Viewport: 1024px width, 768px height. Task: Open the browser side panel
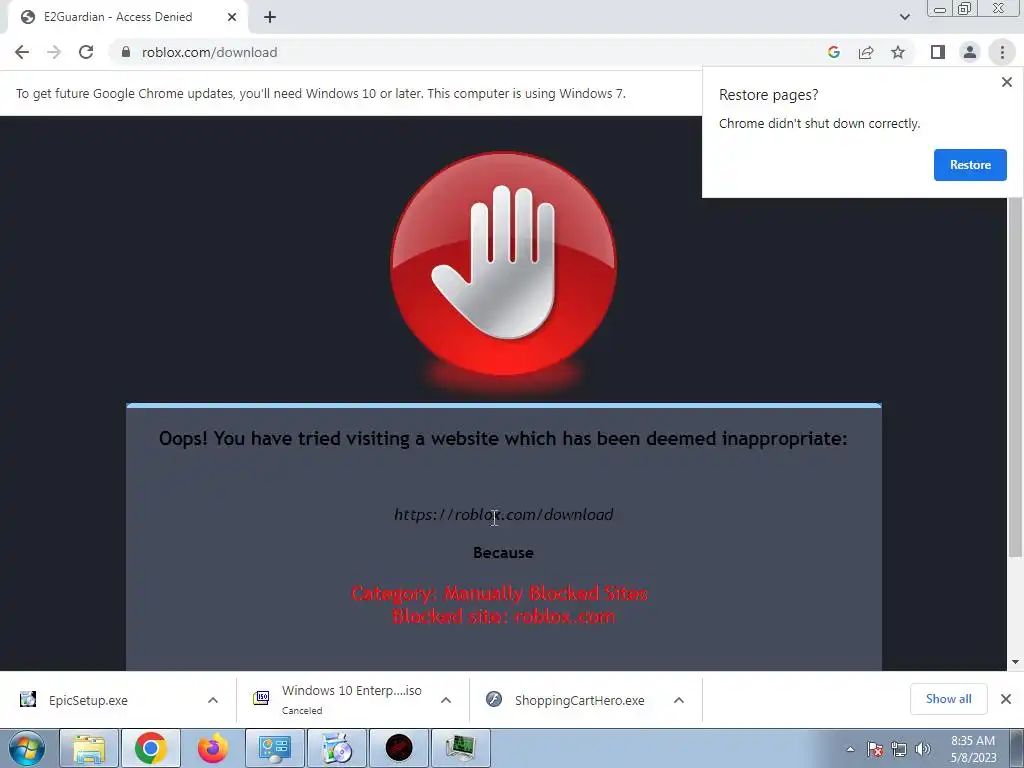938,52
